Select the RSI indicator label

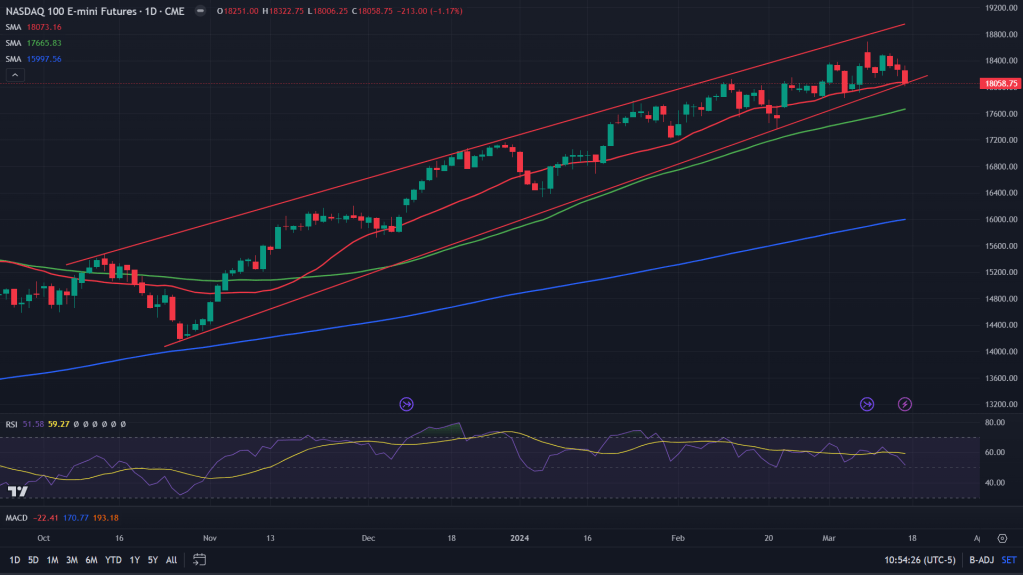[12, 424]
